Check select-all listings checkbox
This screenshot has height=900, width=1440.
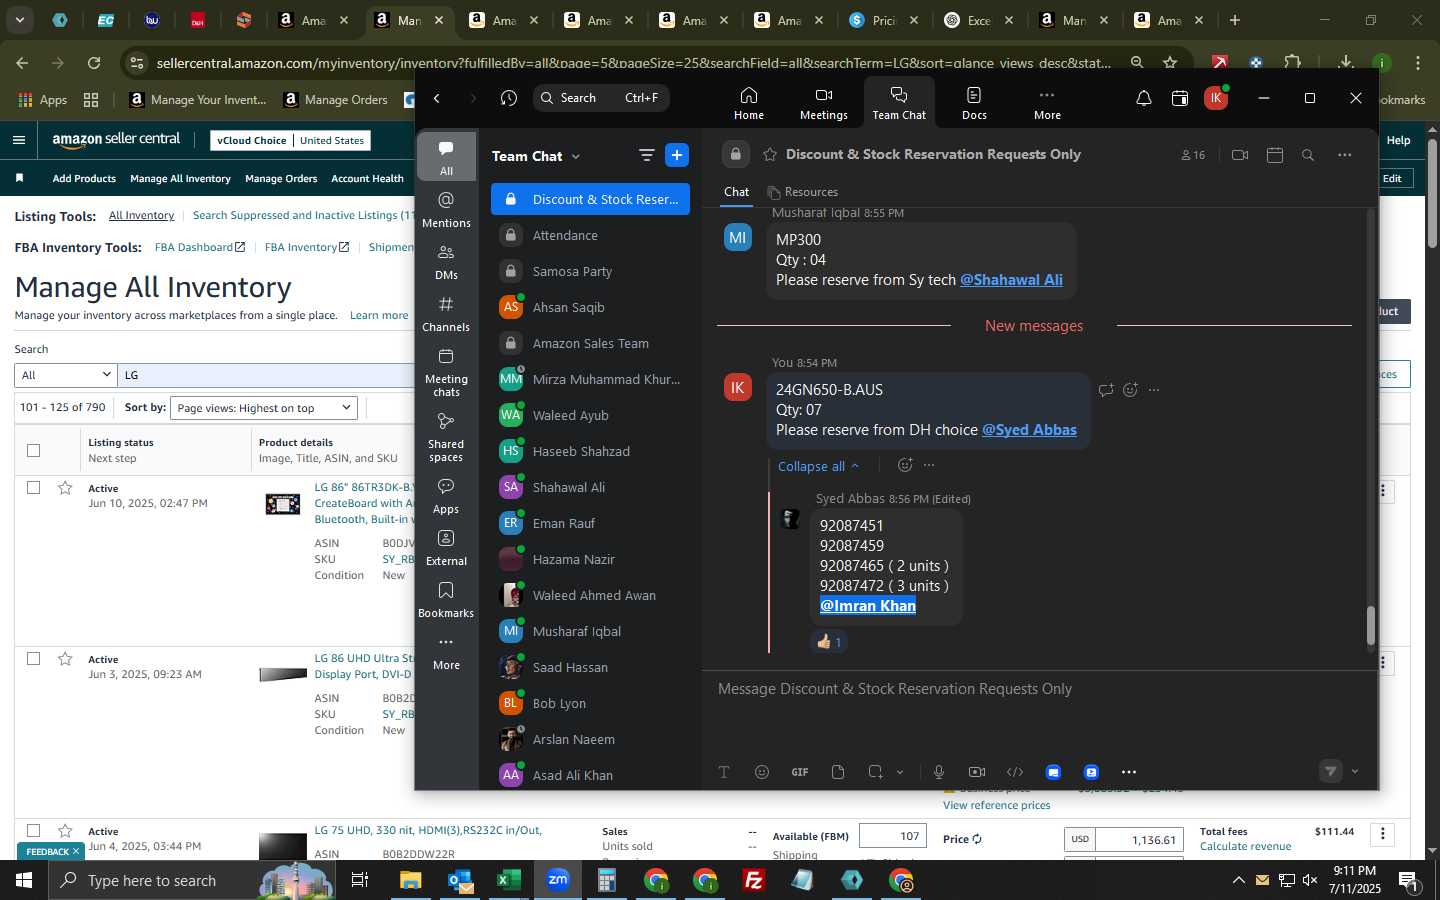(x=33, y=450)
